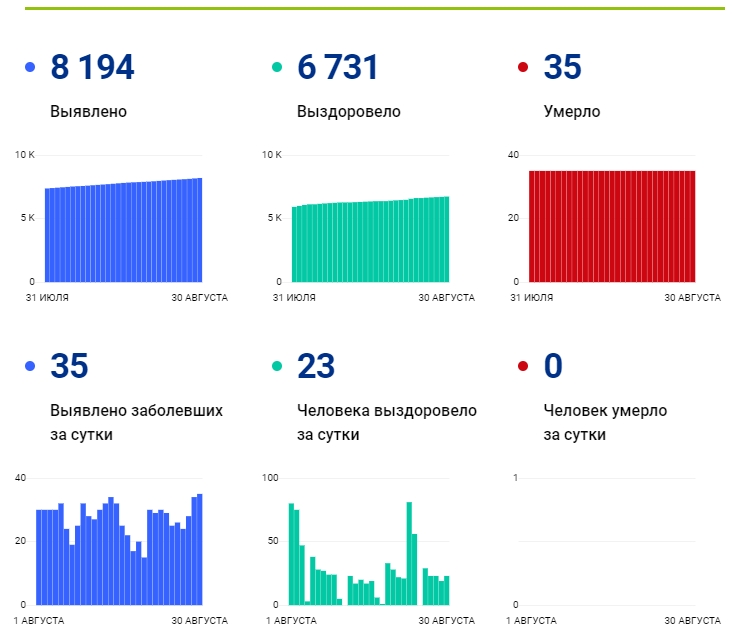735x637 pixels.
Task: Click '31 ИЮЛЯ' under the detected chart
Action: tap(47, 298)
